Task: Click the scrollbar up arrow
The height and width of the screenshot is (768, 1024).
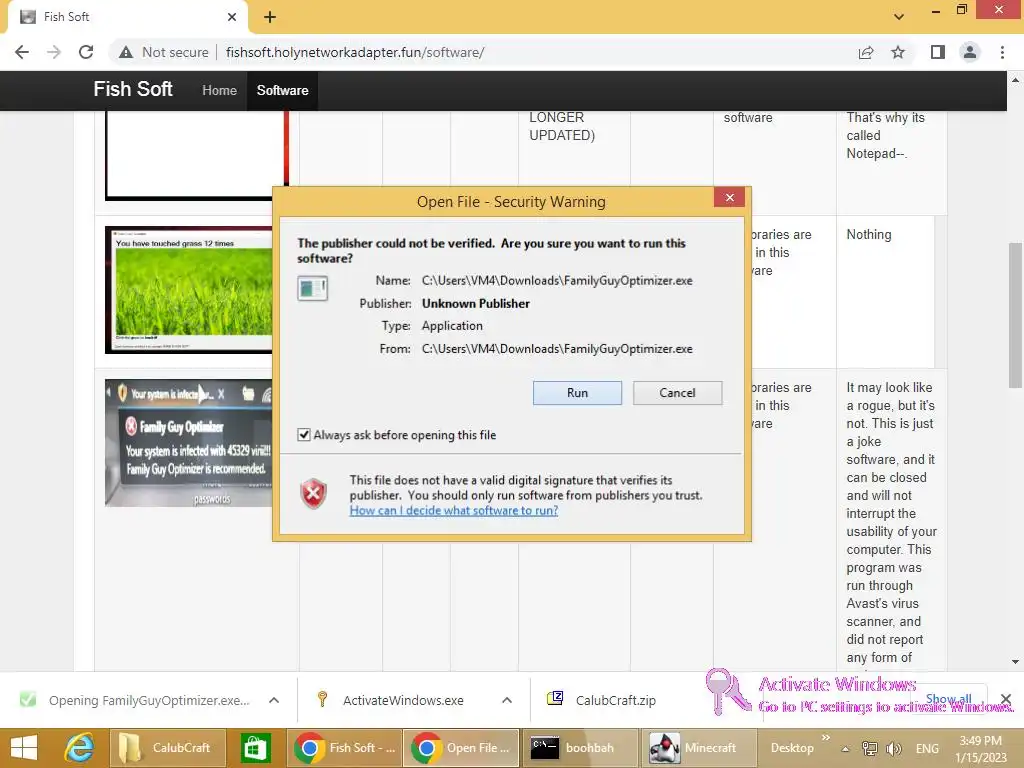Action: pos(1015,80)
